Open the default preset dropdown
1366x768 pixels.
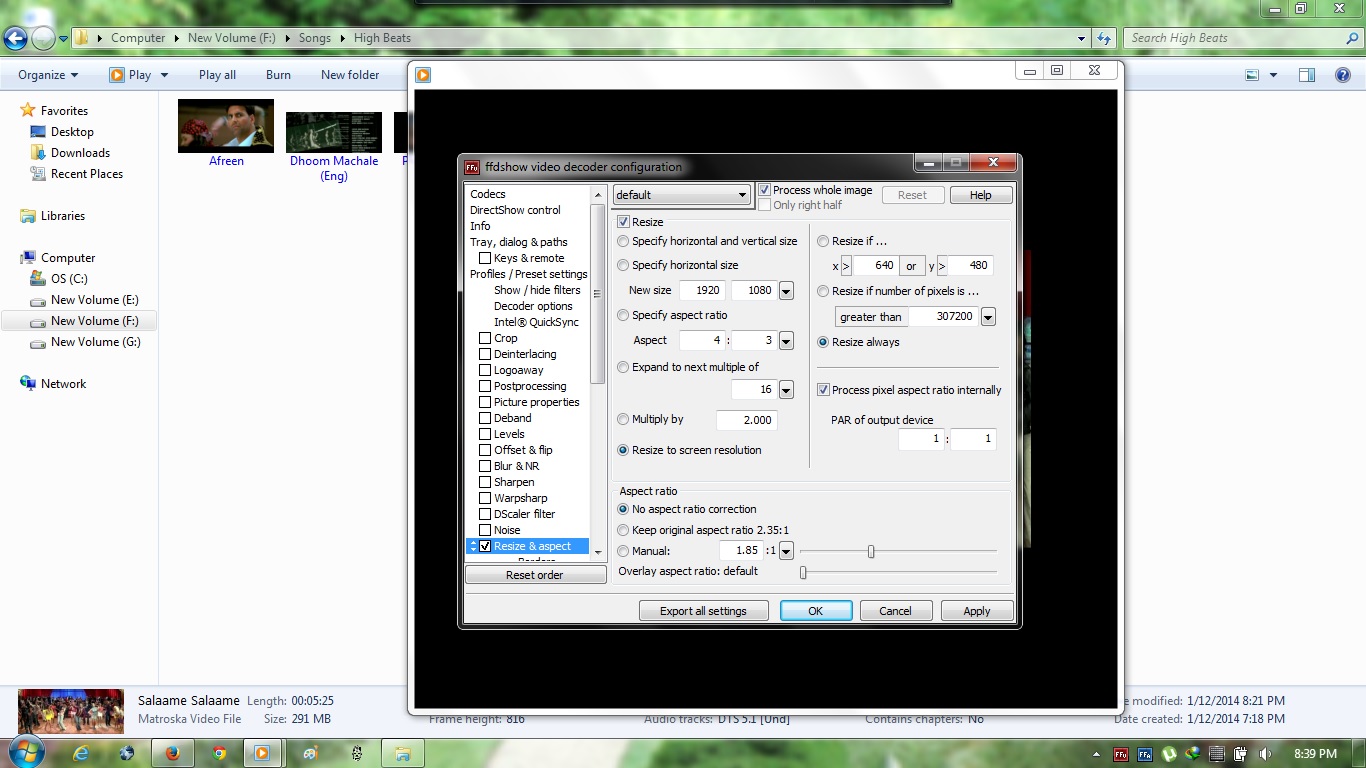743,195
